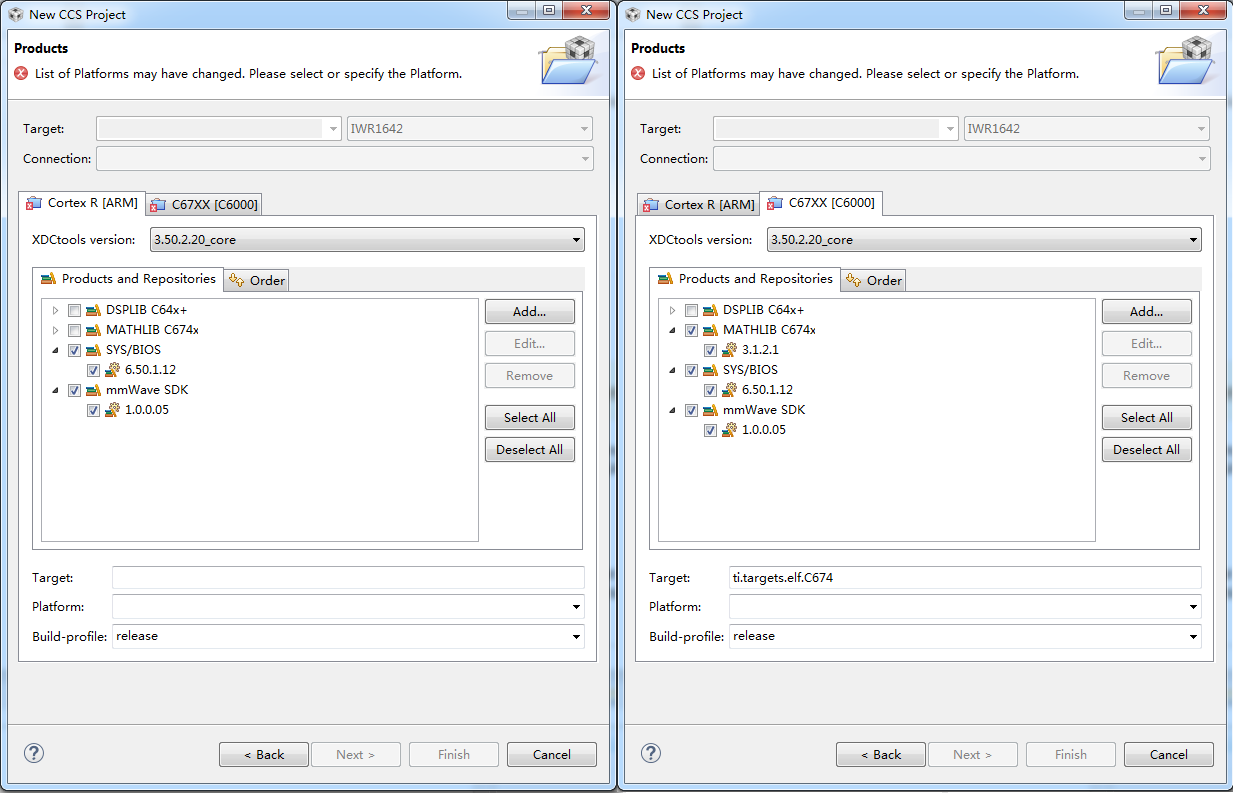Open XDCtools version dropdown in left dialog
1233x793 pixels.
[x=367, y=240]
